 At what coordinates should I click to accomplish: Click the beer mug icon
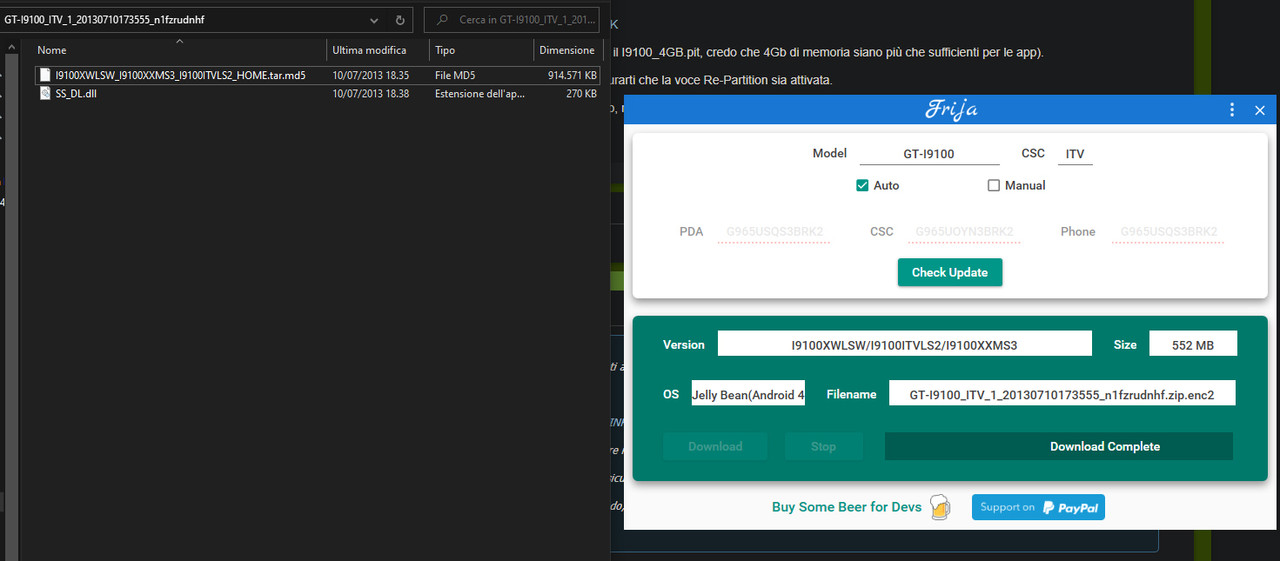pos(940,507)
